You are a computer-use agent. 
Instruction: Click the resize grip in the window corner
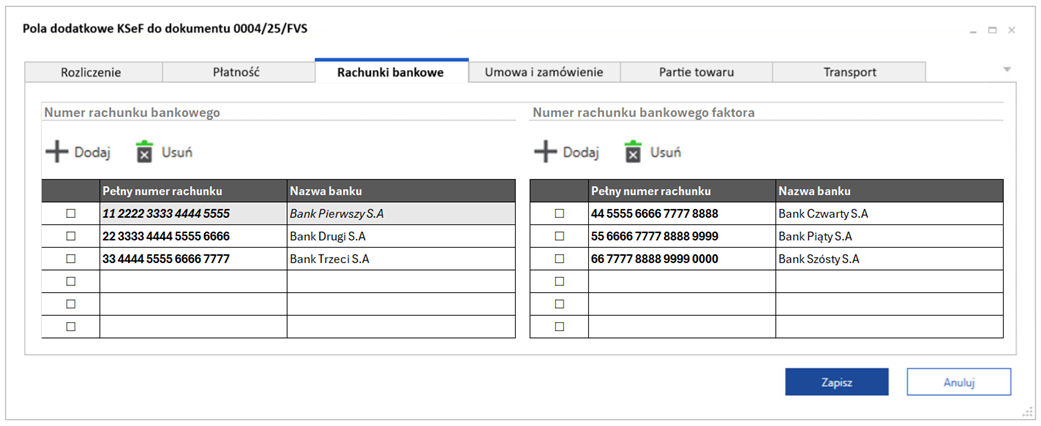tap(1027, 412)
